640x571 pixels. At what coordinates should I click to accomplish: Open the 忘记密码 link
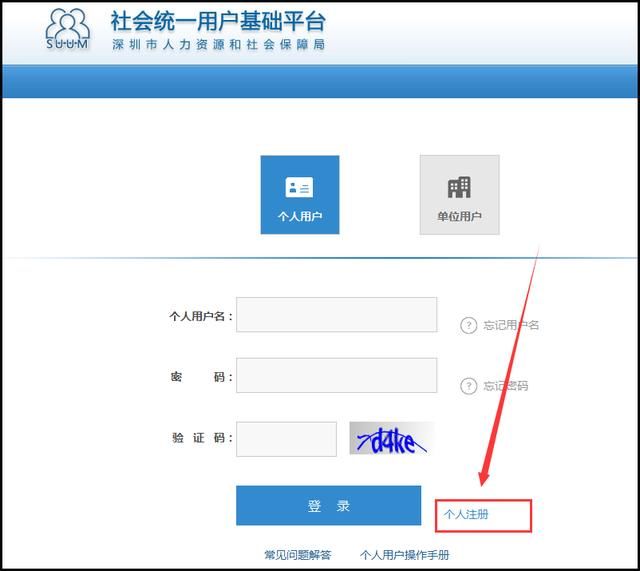(x=506, y=386)
